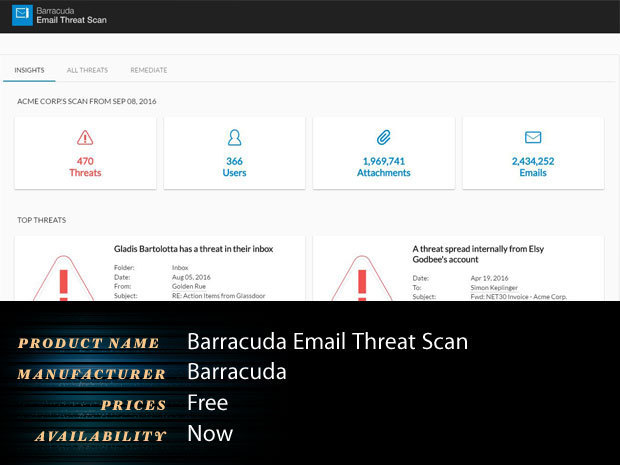Switch to the All Threats tab

[x=87, y=70]
